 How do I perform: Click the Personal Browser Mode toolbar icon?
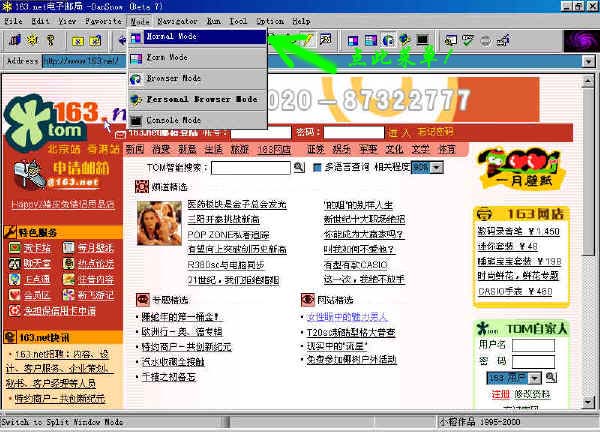click(x=404, y=39)
